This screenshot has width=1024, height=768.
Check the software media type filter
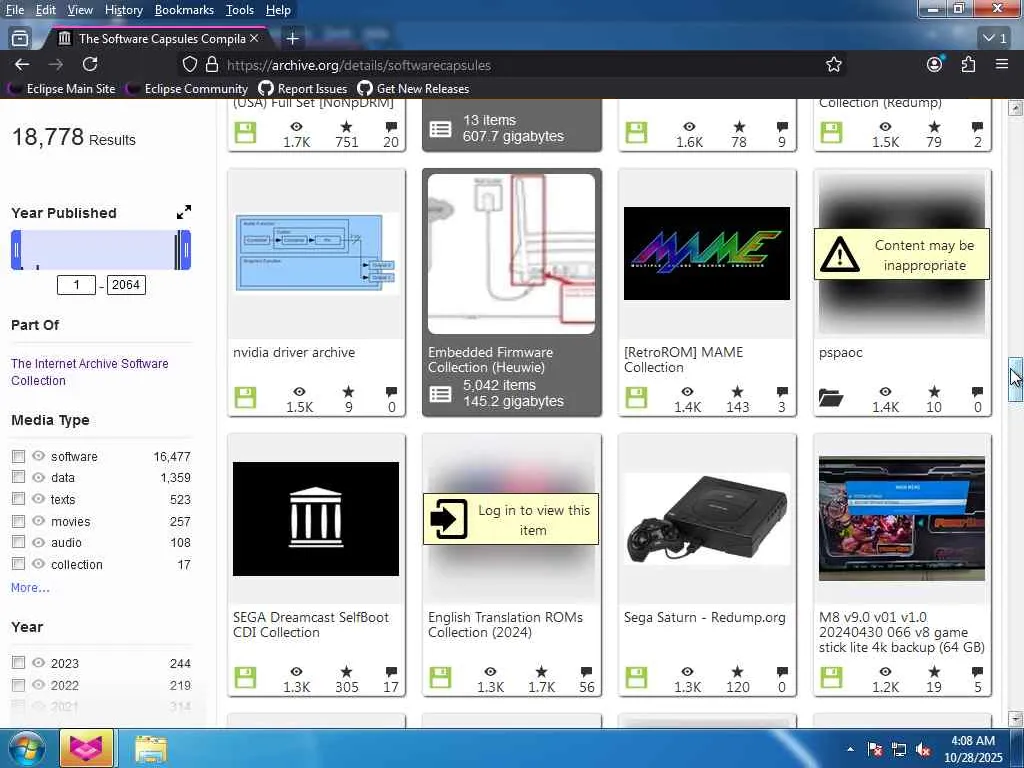point(18,456)
